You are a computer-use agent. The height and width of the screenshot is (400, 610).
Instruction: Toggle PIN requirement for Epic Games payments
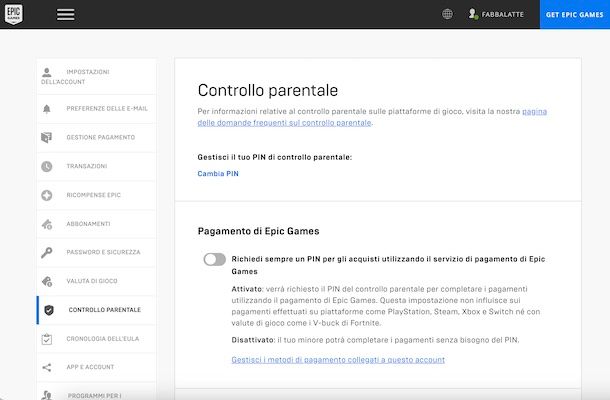214,260
